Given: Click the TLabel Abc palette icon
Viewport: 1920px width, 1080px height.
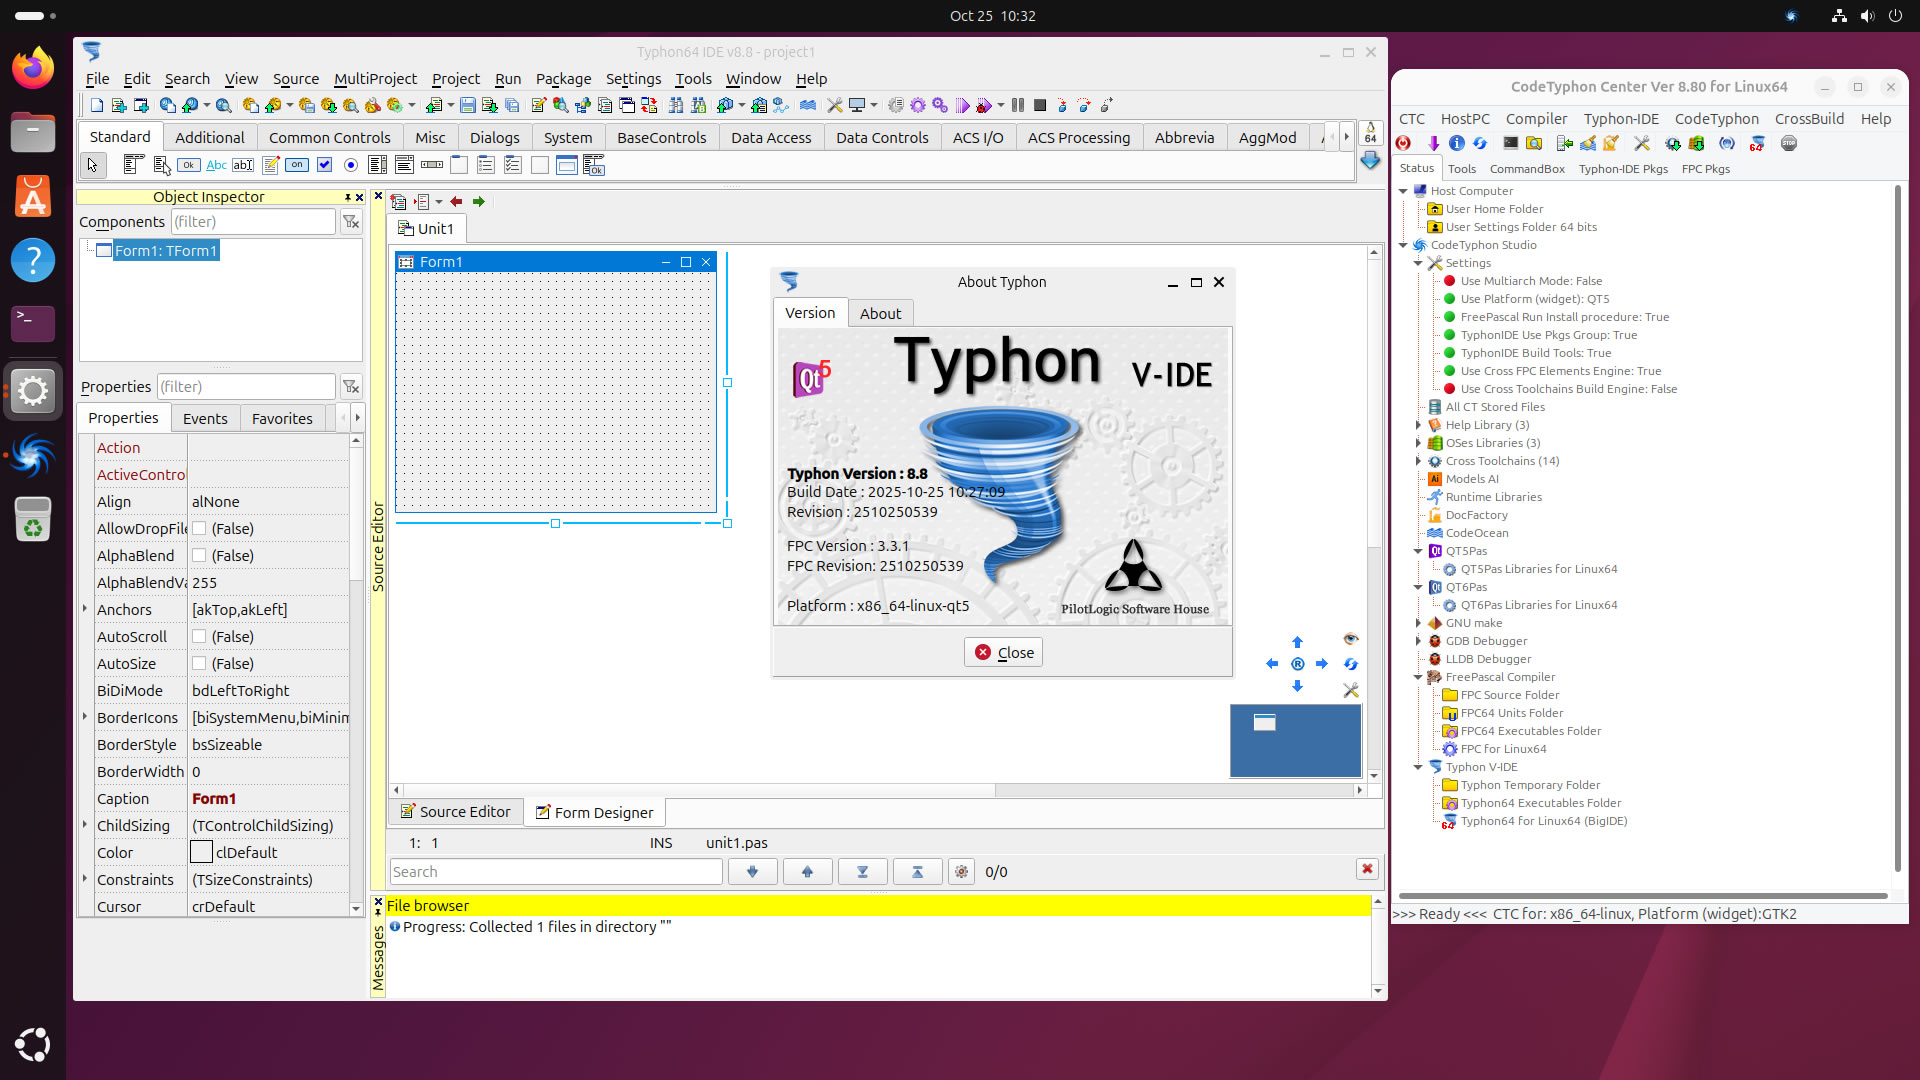Looking at the screenshot, I should pos(216,165).
